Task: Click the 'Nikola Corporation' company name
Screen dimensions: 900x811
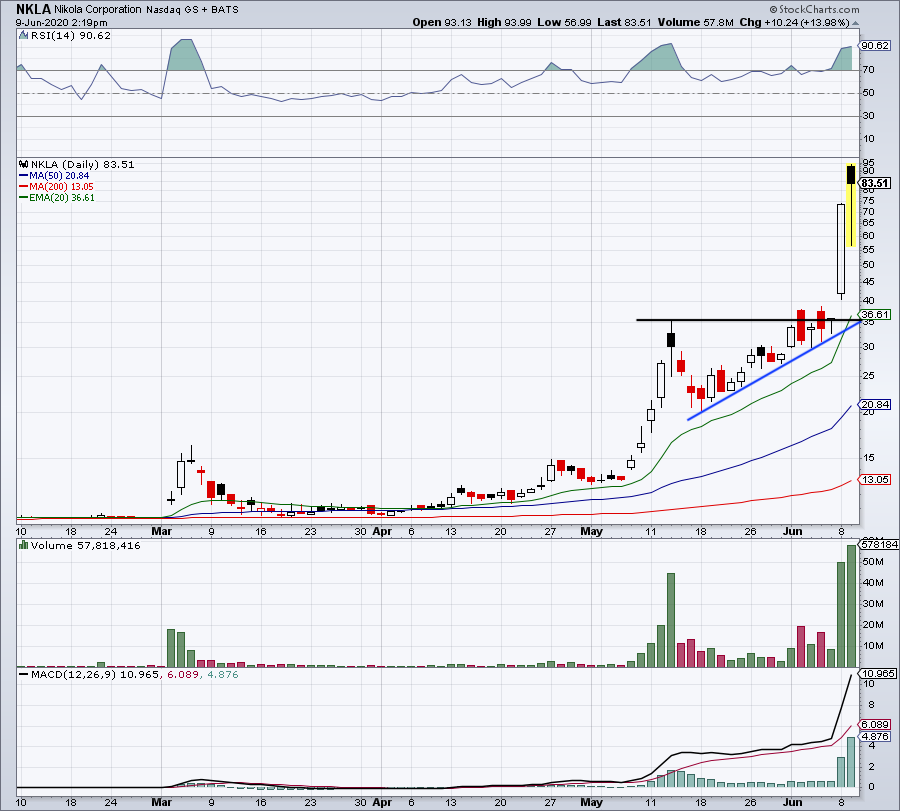Action: coord(98,10)
